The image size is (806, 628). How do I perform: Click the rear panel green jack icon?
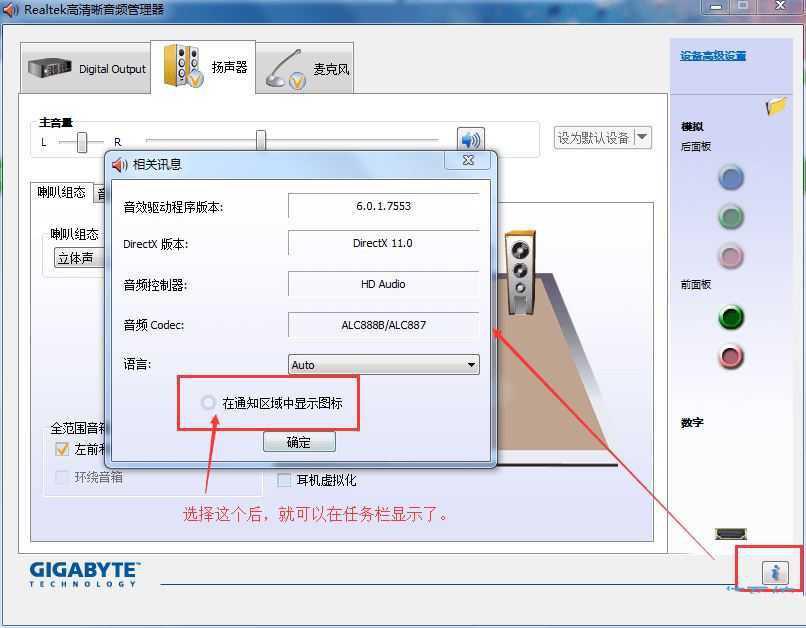pos(731,217)
